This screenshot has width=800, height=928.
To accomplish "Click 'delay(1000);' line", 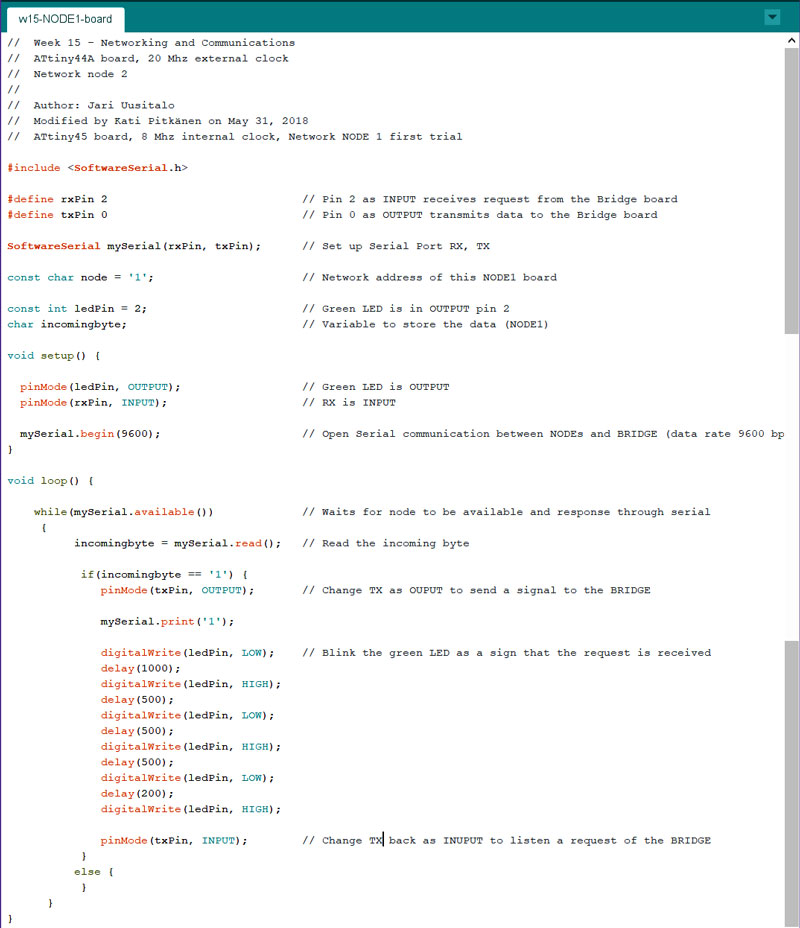I will point(140,668).
